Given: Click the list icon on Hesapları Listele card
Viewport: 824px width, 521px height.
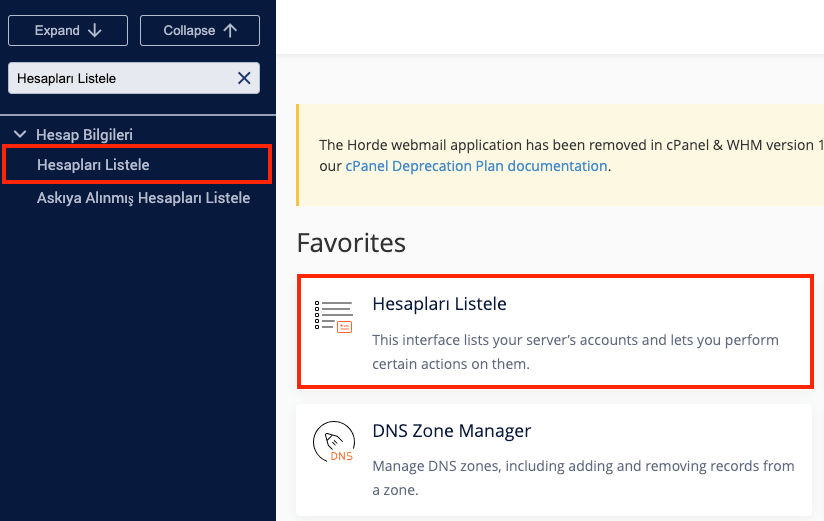Looking at the screenshot, I should (333, 316).
